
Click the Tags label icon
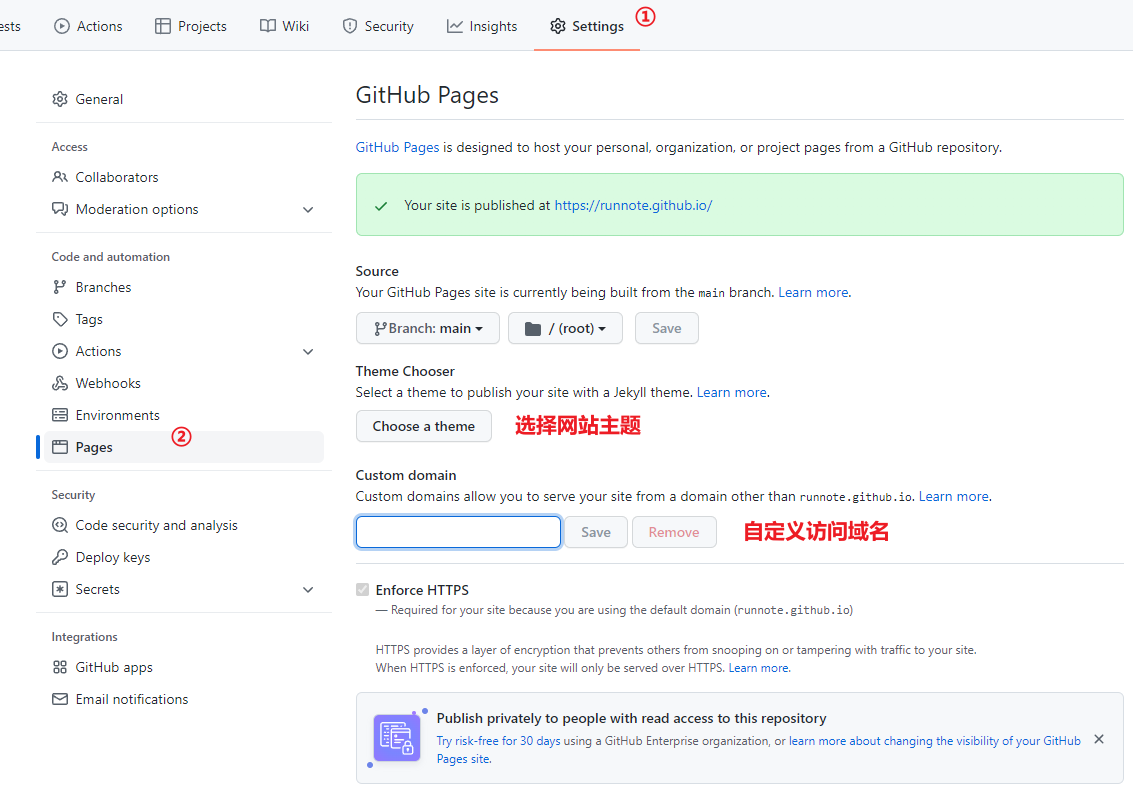tap(60, 319)
